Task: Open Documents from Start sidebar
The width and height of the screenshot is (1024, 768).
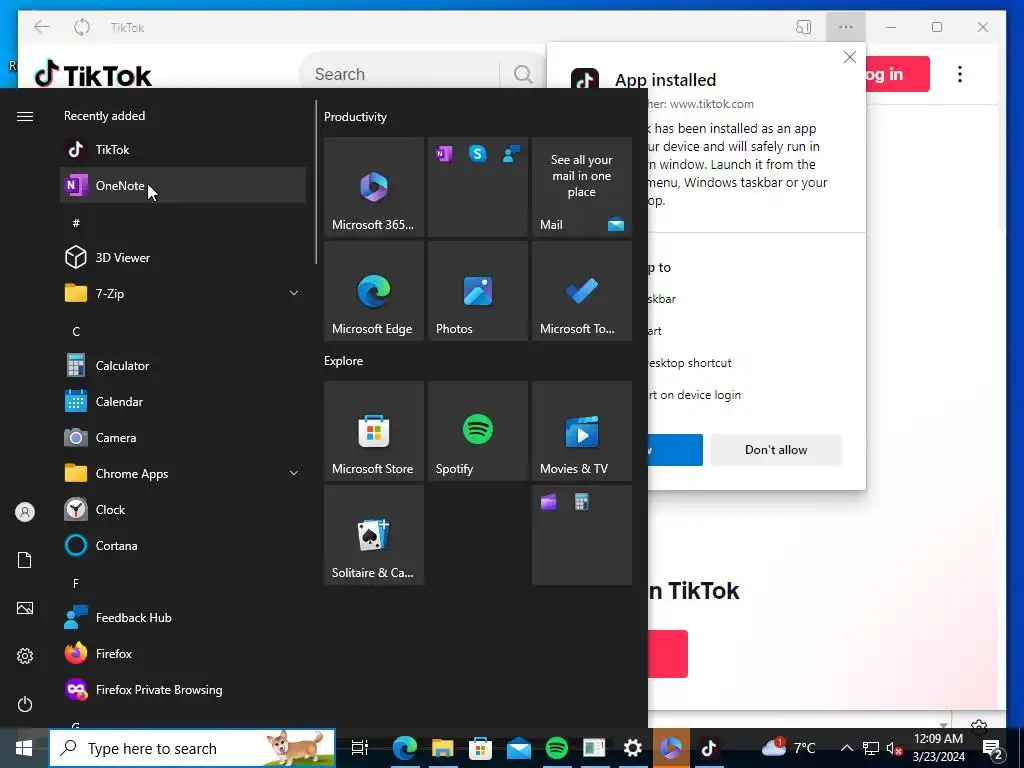Action: (x=25, y=560)
